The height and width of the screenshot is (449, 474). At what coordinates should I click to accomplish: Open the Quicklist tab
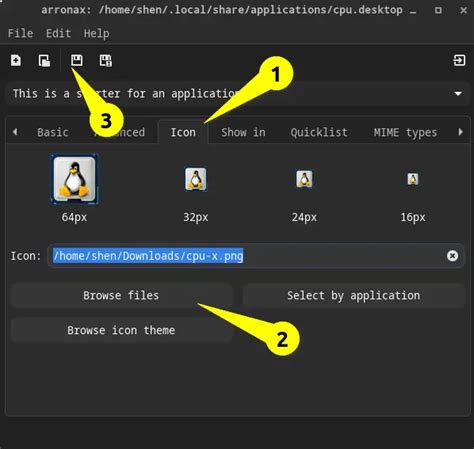coord(319,132)
